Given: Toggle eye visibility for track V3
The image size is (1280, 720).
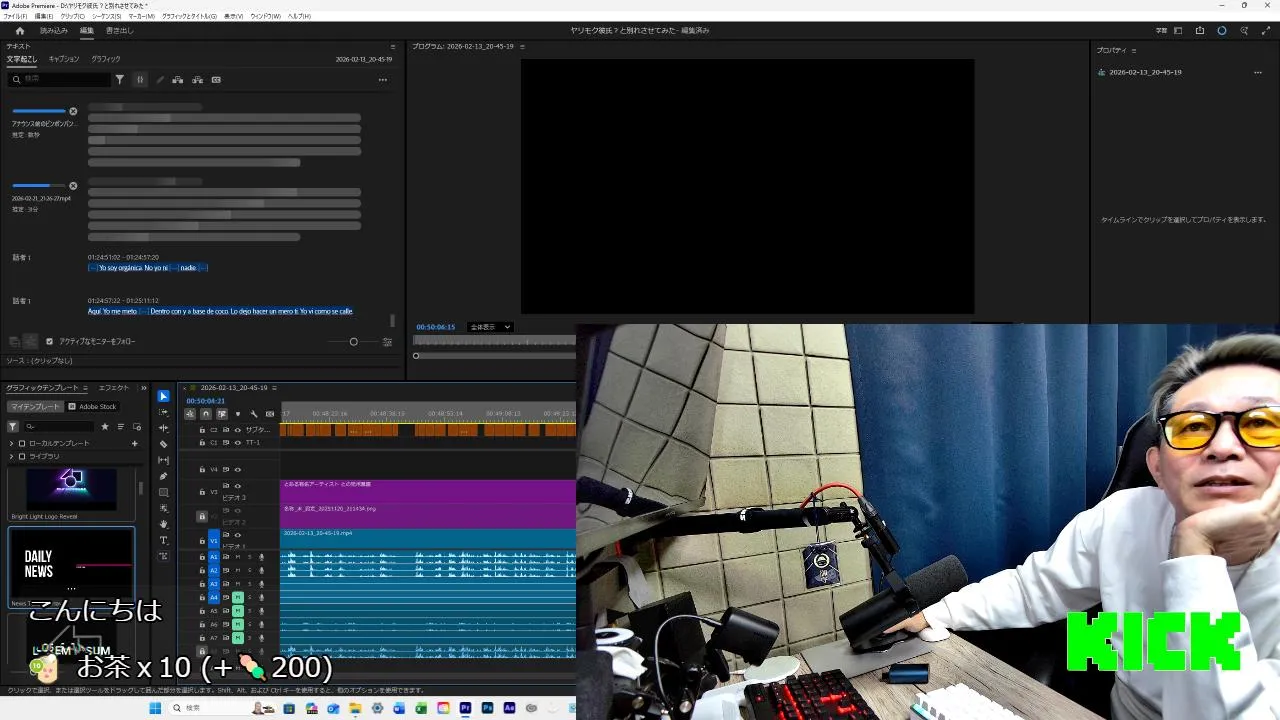Looking at the screenshot, I should point(237,485).
